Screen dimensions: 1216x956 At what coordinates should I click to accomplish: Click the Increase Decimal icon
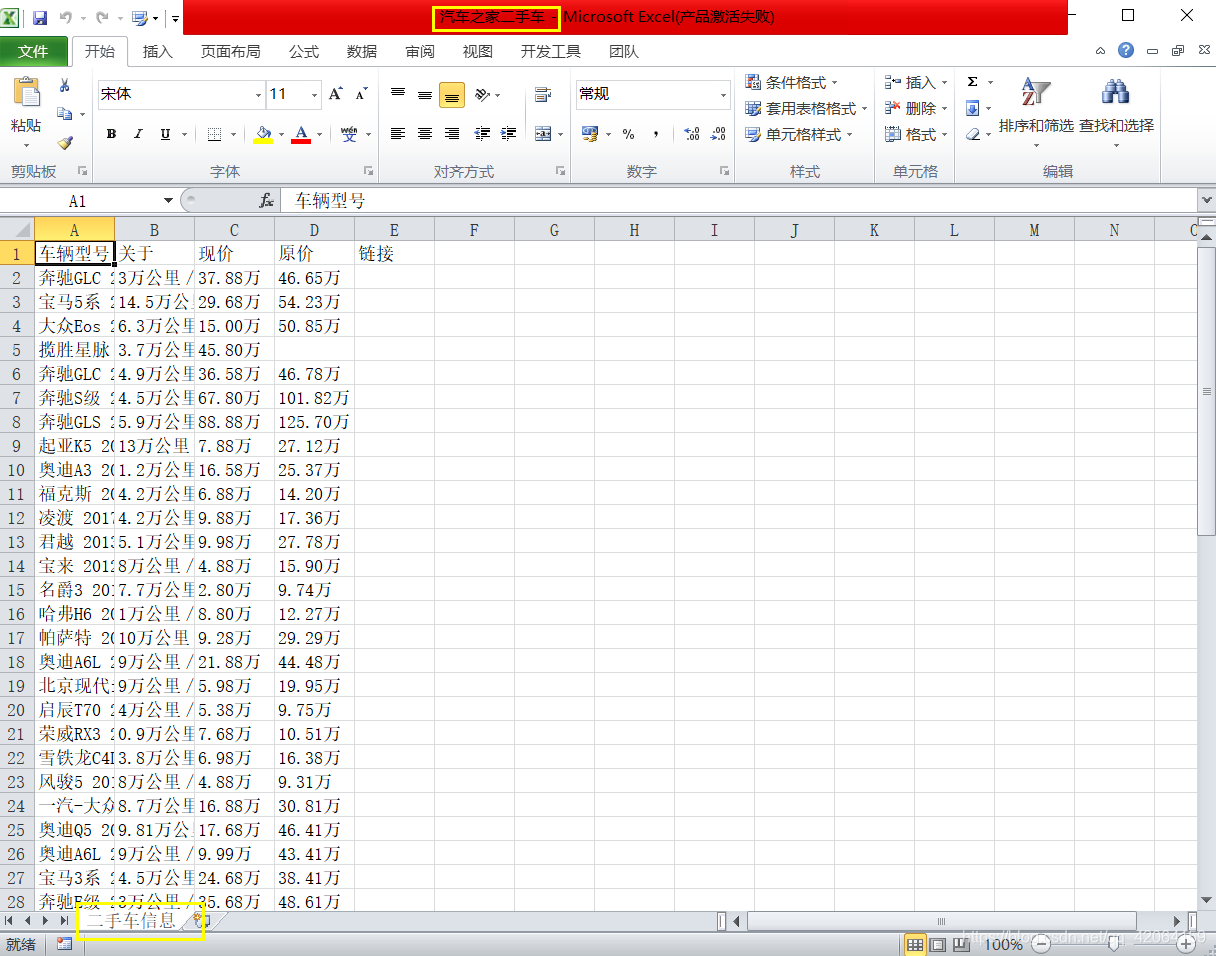click(x=691, y=134)
